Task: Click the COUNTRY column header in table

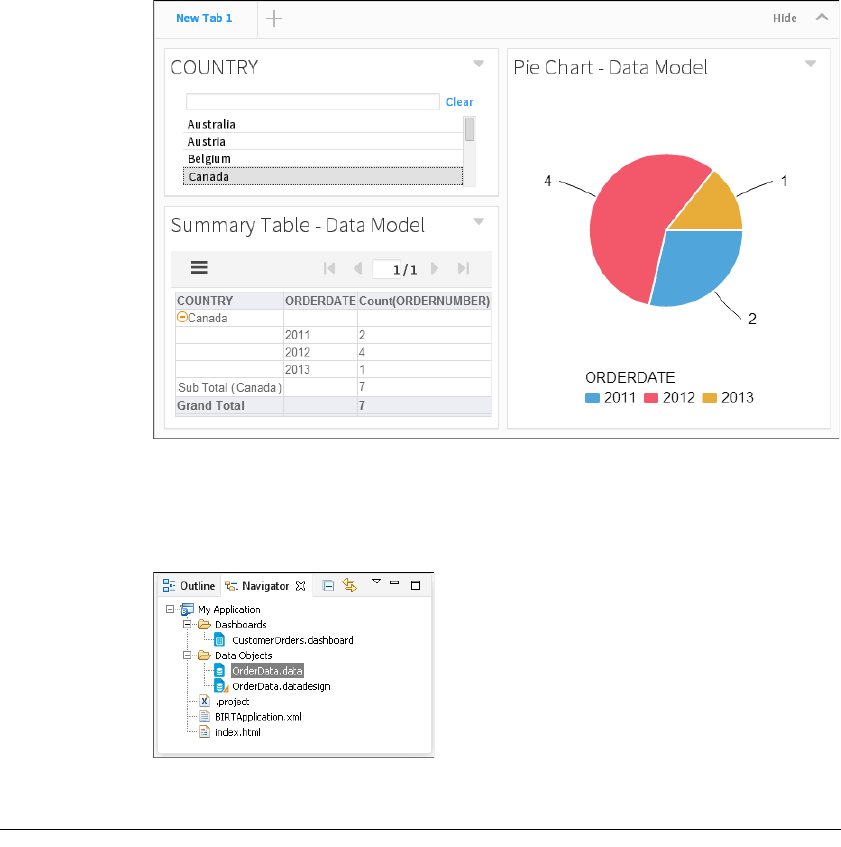Action: (x=230, y=301)
